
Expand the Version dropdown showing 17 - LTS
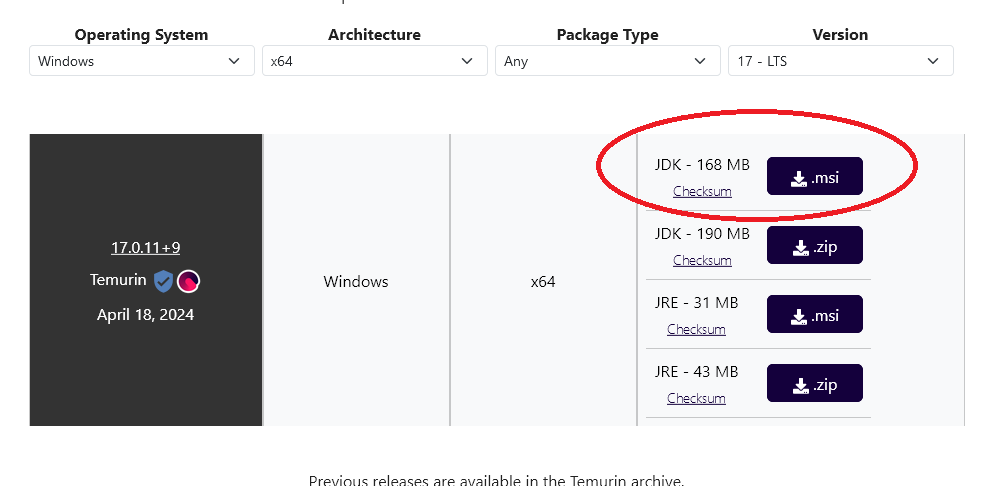pos(839,61)
